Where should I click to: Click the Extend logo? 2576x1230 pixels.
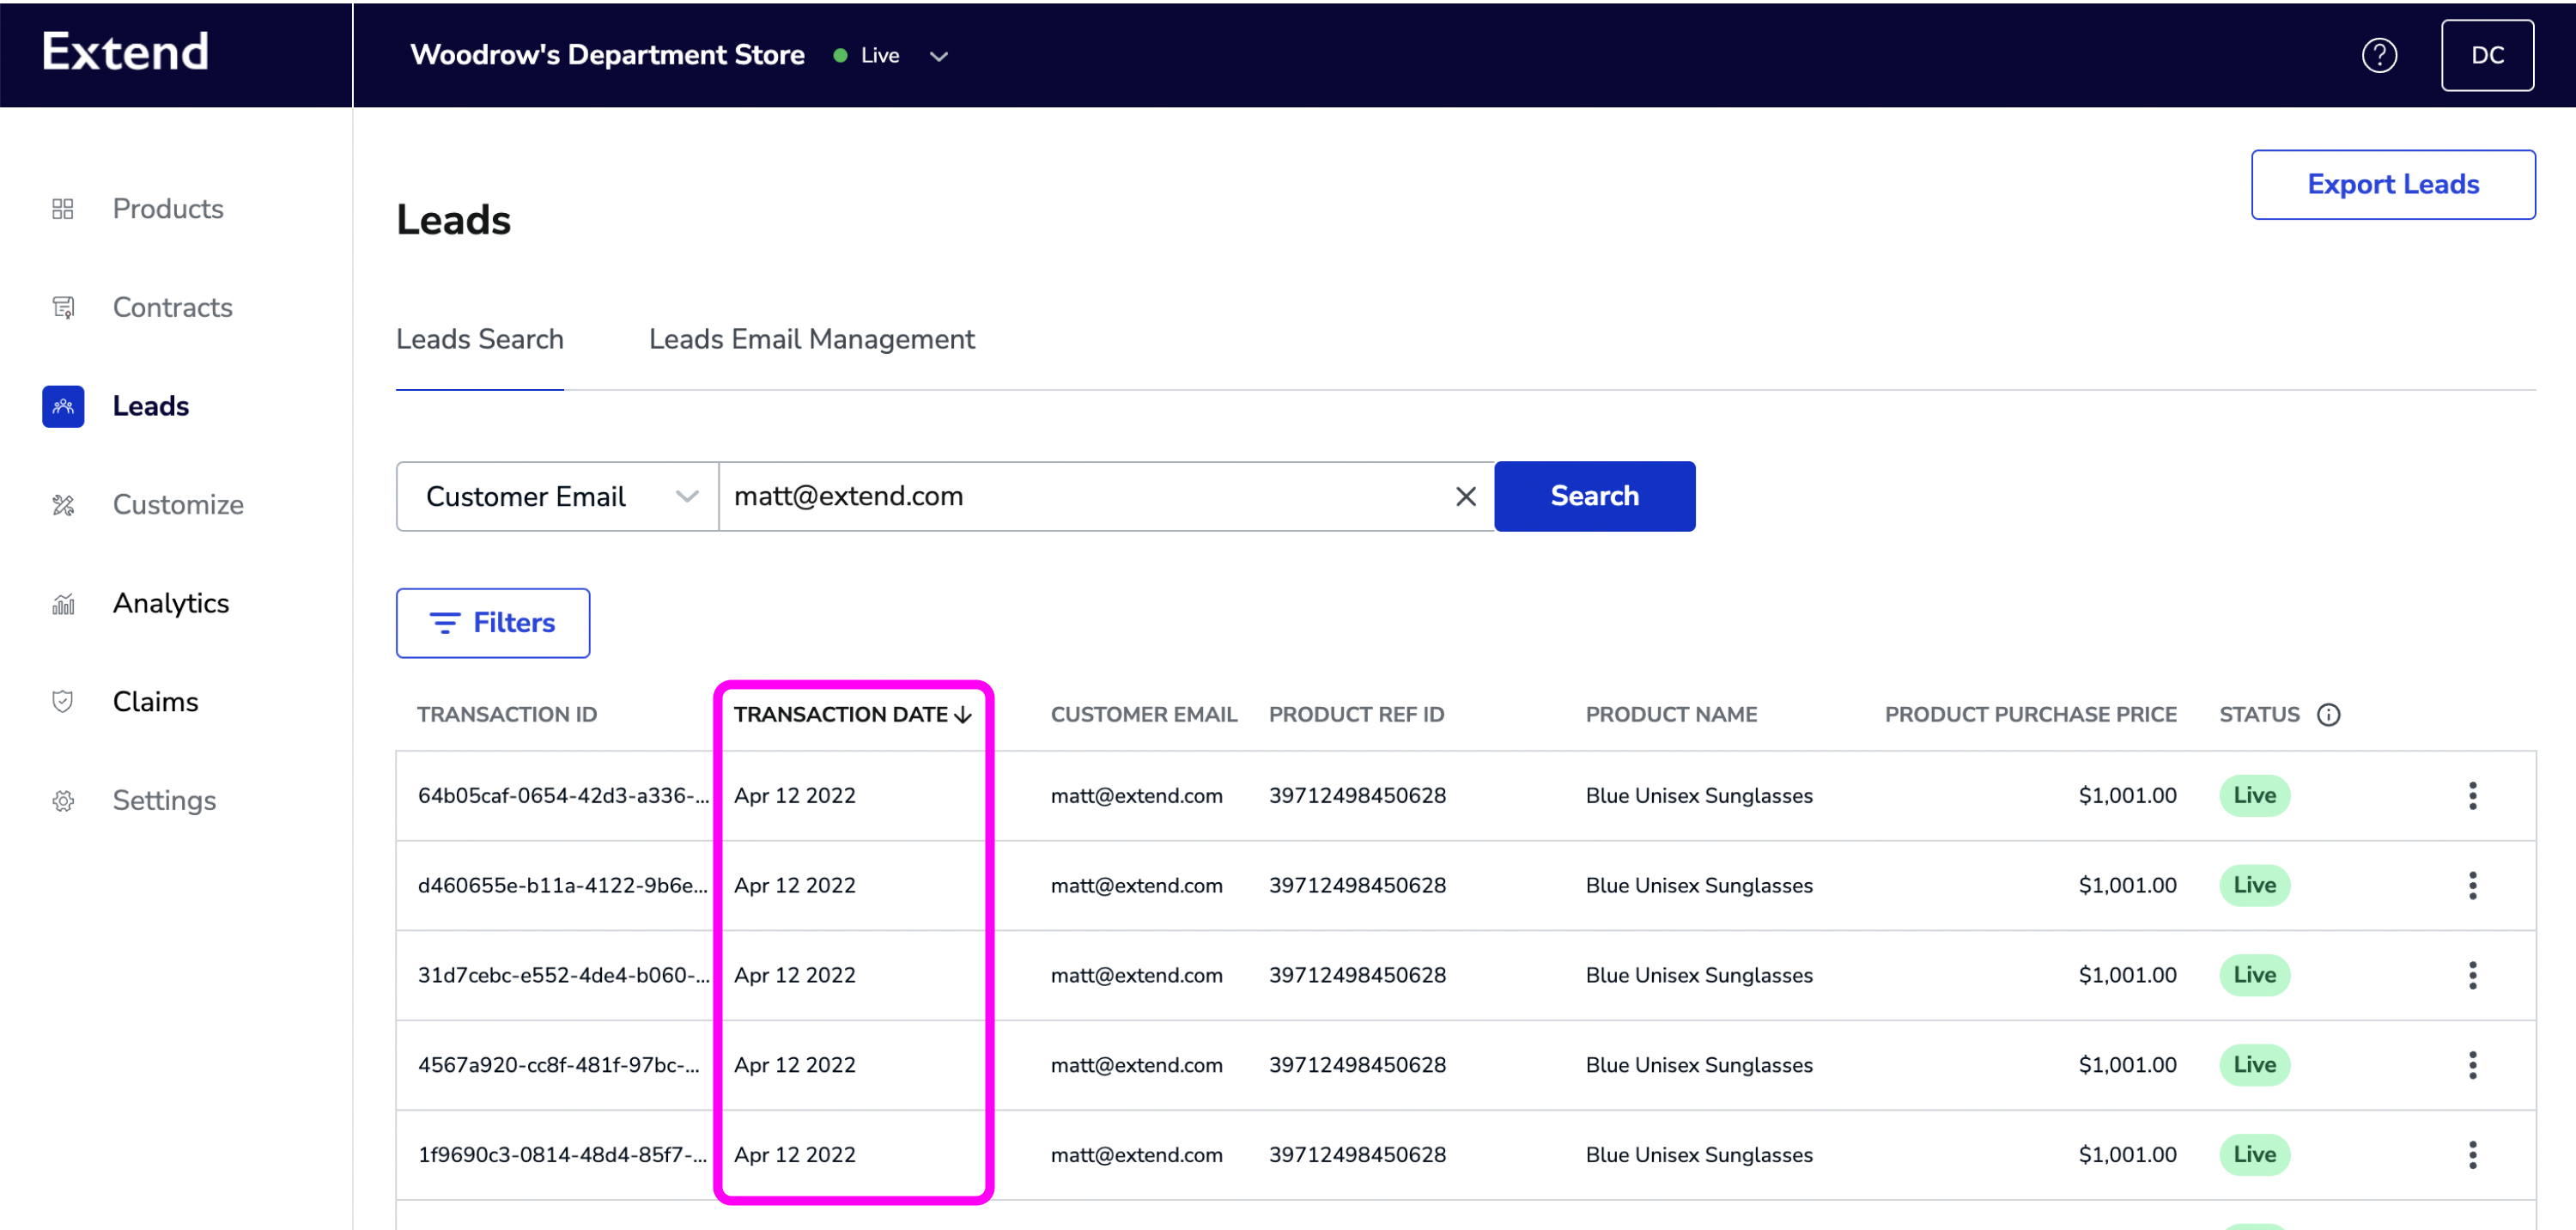tap(125, 51)
